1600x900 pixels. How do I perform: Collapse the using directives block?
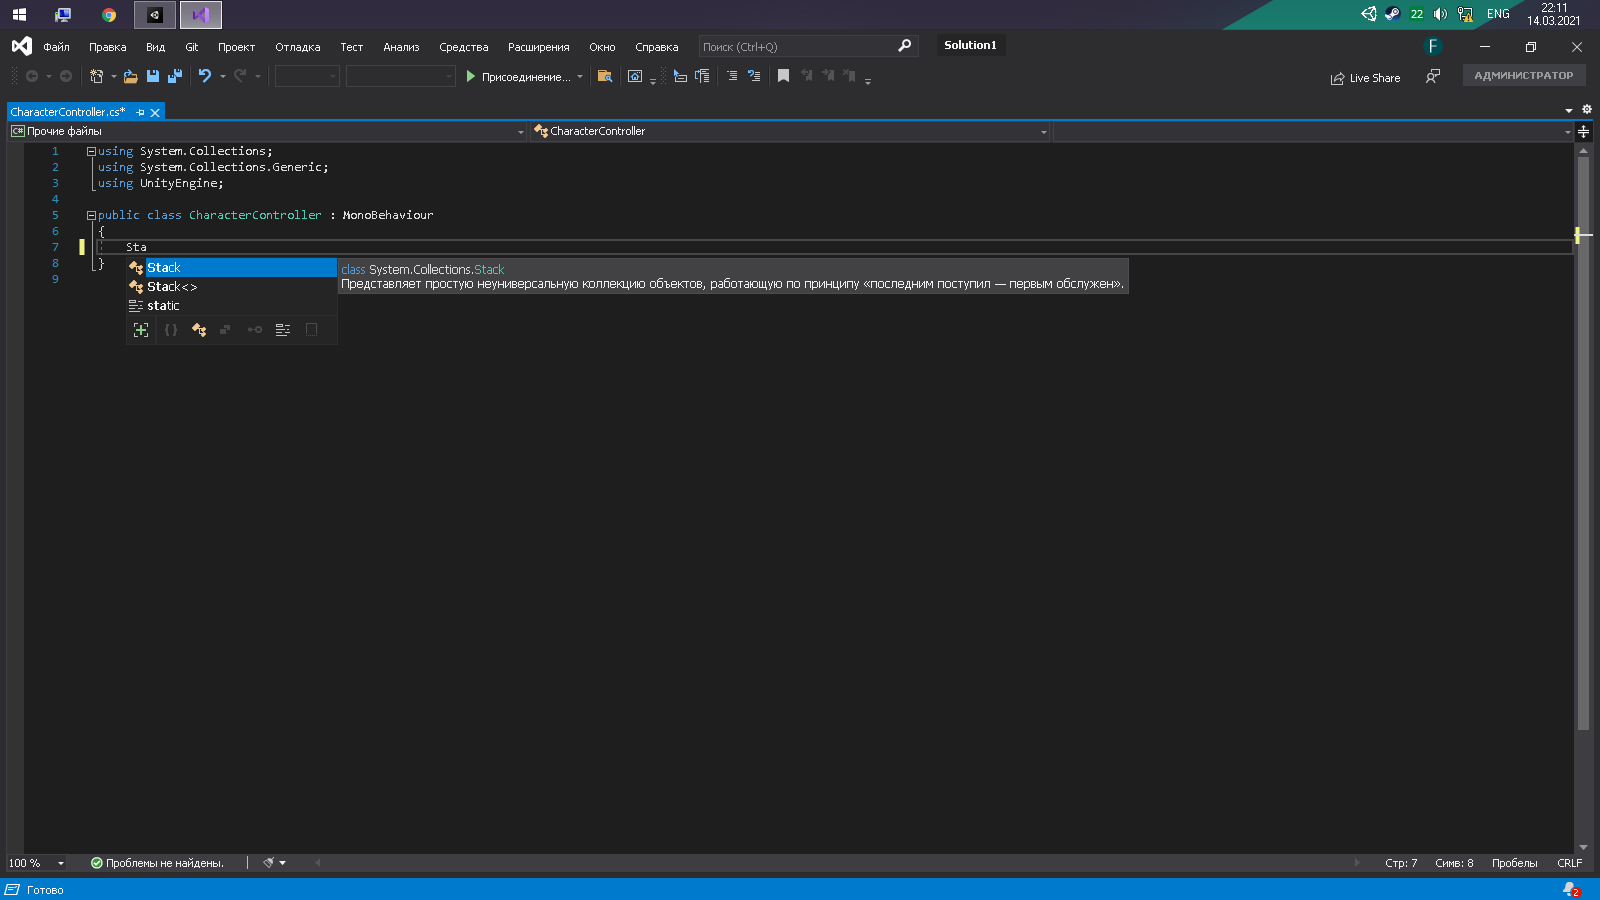point(91,152)
